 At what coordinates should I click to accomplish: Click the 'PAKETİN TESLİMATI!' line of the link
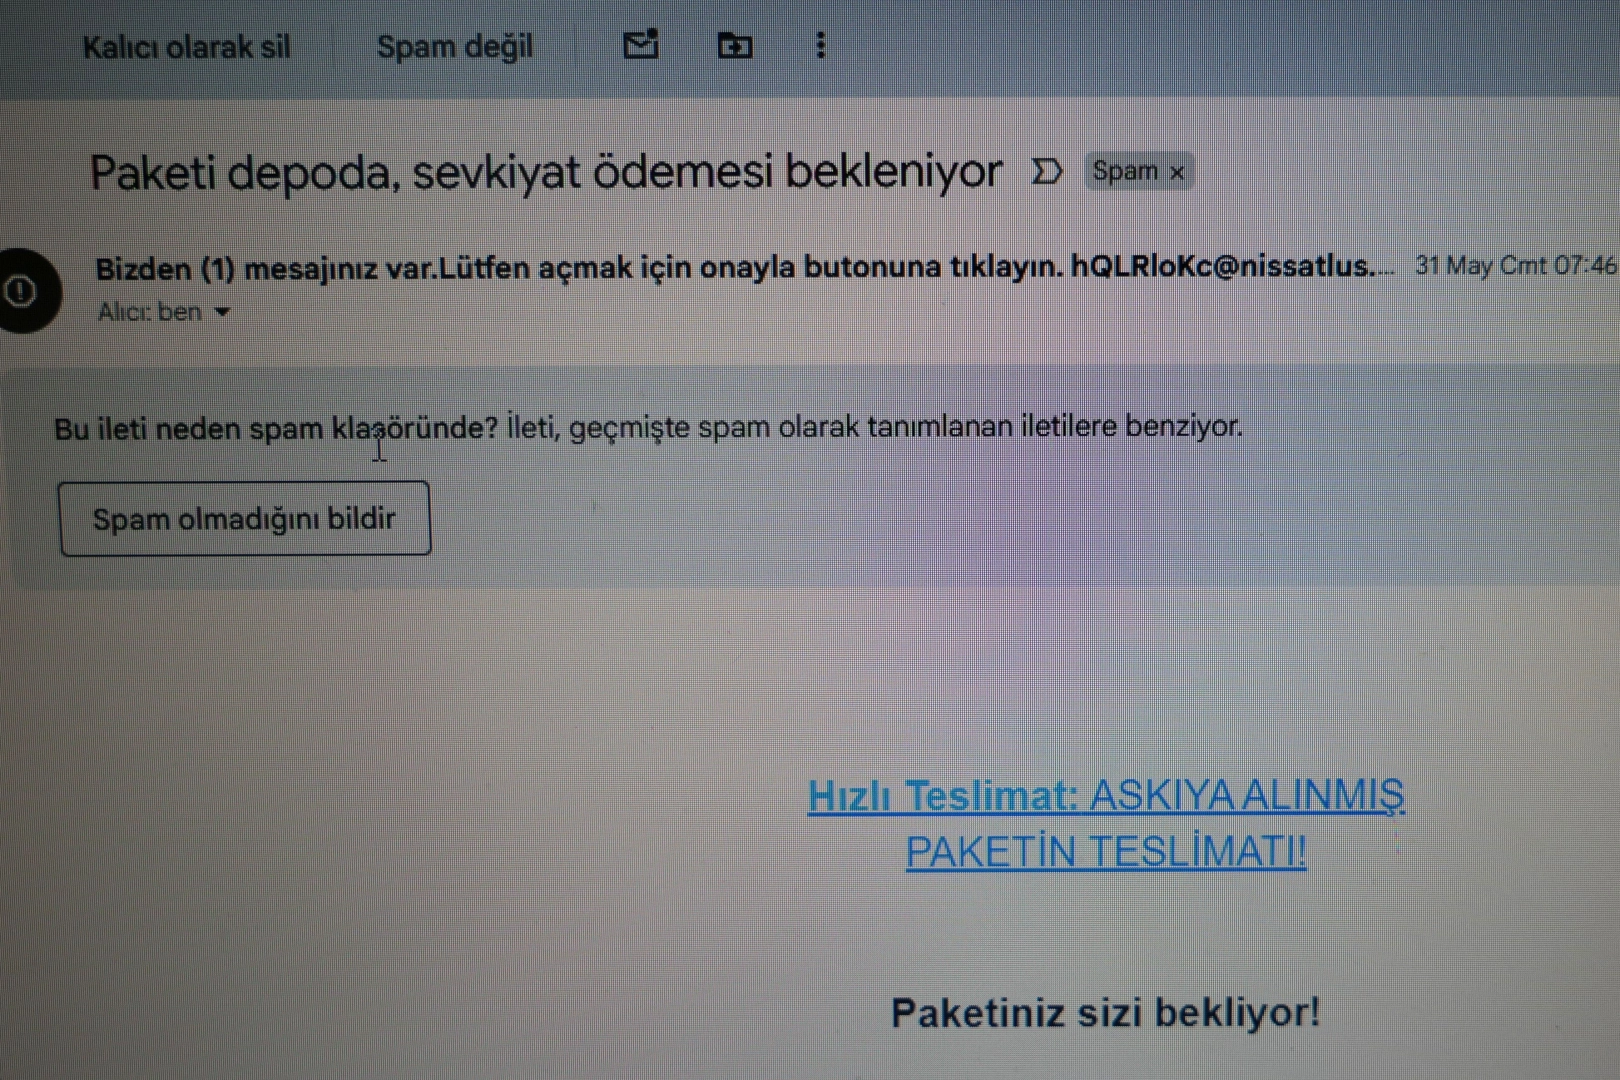1105,852
